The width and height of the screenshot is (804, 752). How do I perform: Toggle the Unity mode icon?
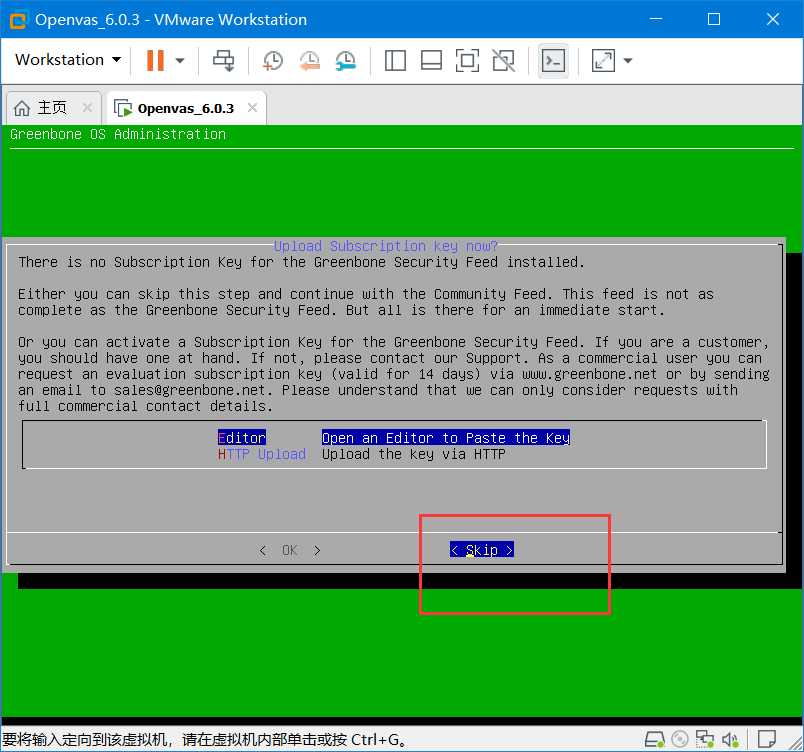pyautogui.click(x=504, y=60)
